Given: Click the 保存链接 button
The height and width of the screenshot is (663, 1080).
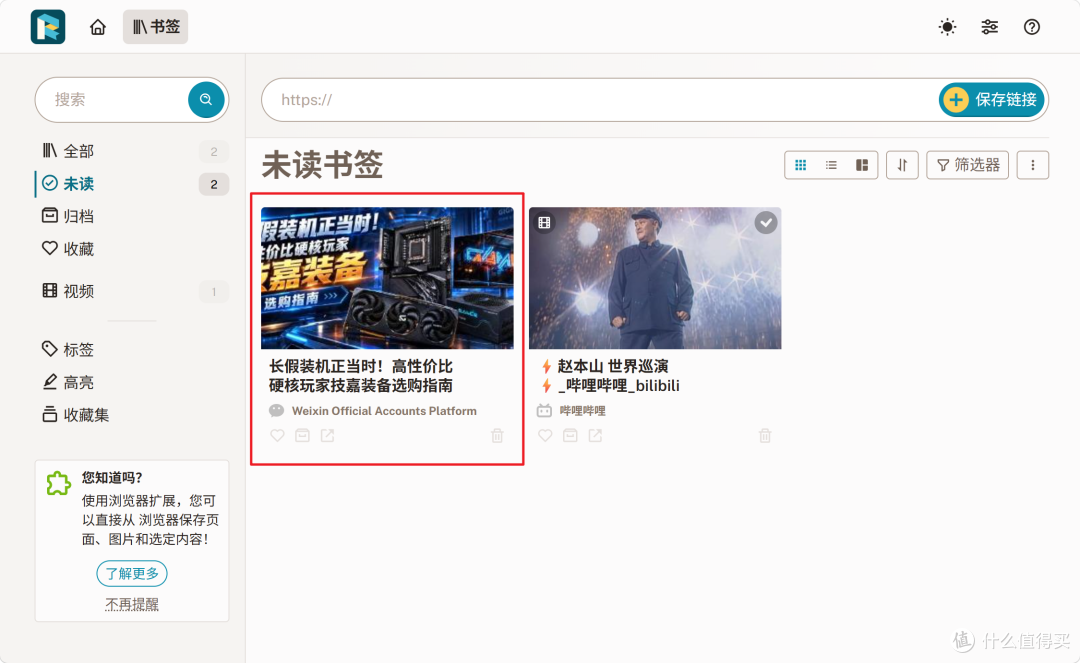Looking at the screenshot, I should tap(991, 100).
